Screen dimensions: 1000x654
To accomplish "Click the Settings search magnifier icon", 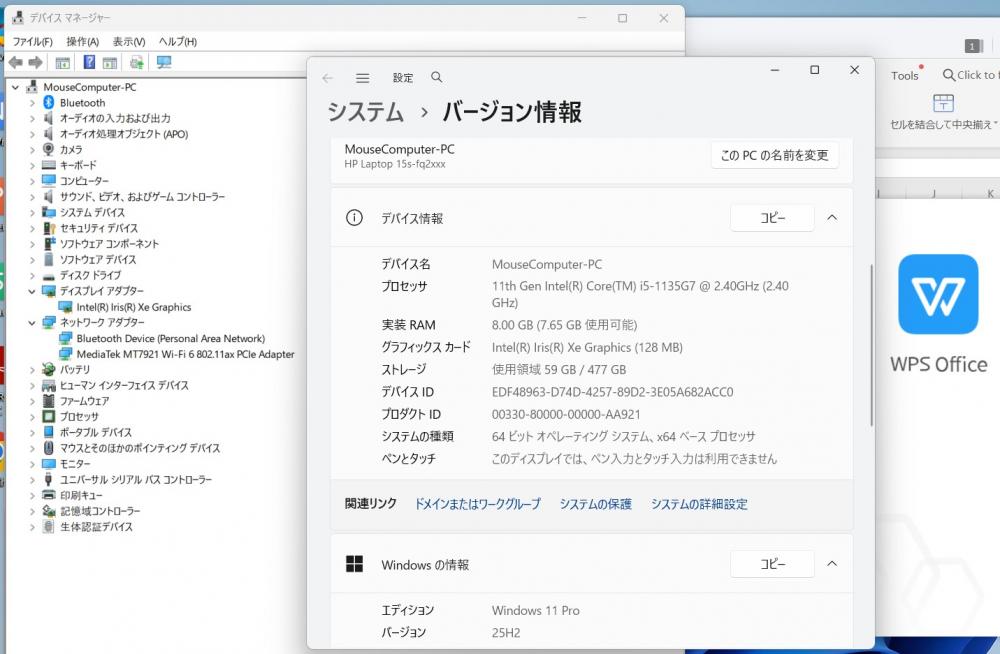I will coord(436,78).
